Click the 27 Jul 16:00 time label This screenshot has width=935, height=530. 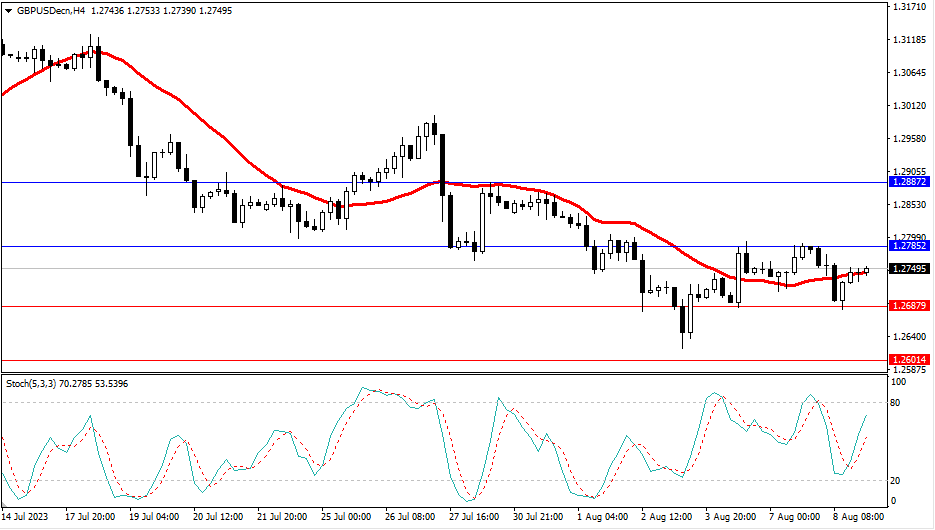(476, 518)
